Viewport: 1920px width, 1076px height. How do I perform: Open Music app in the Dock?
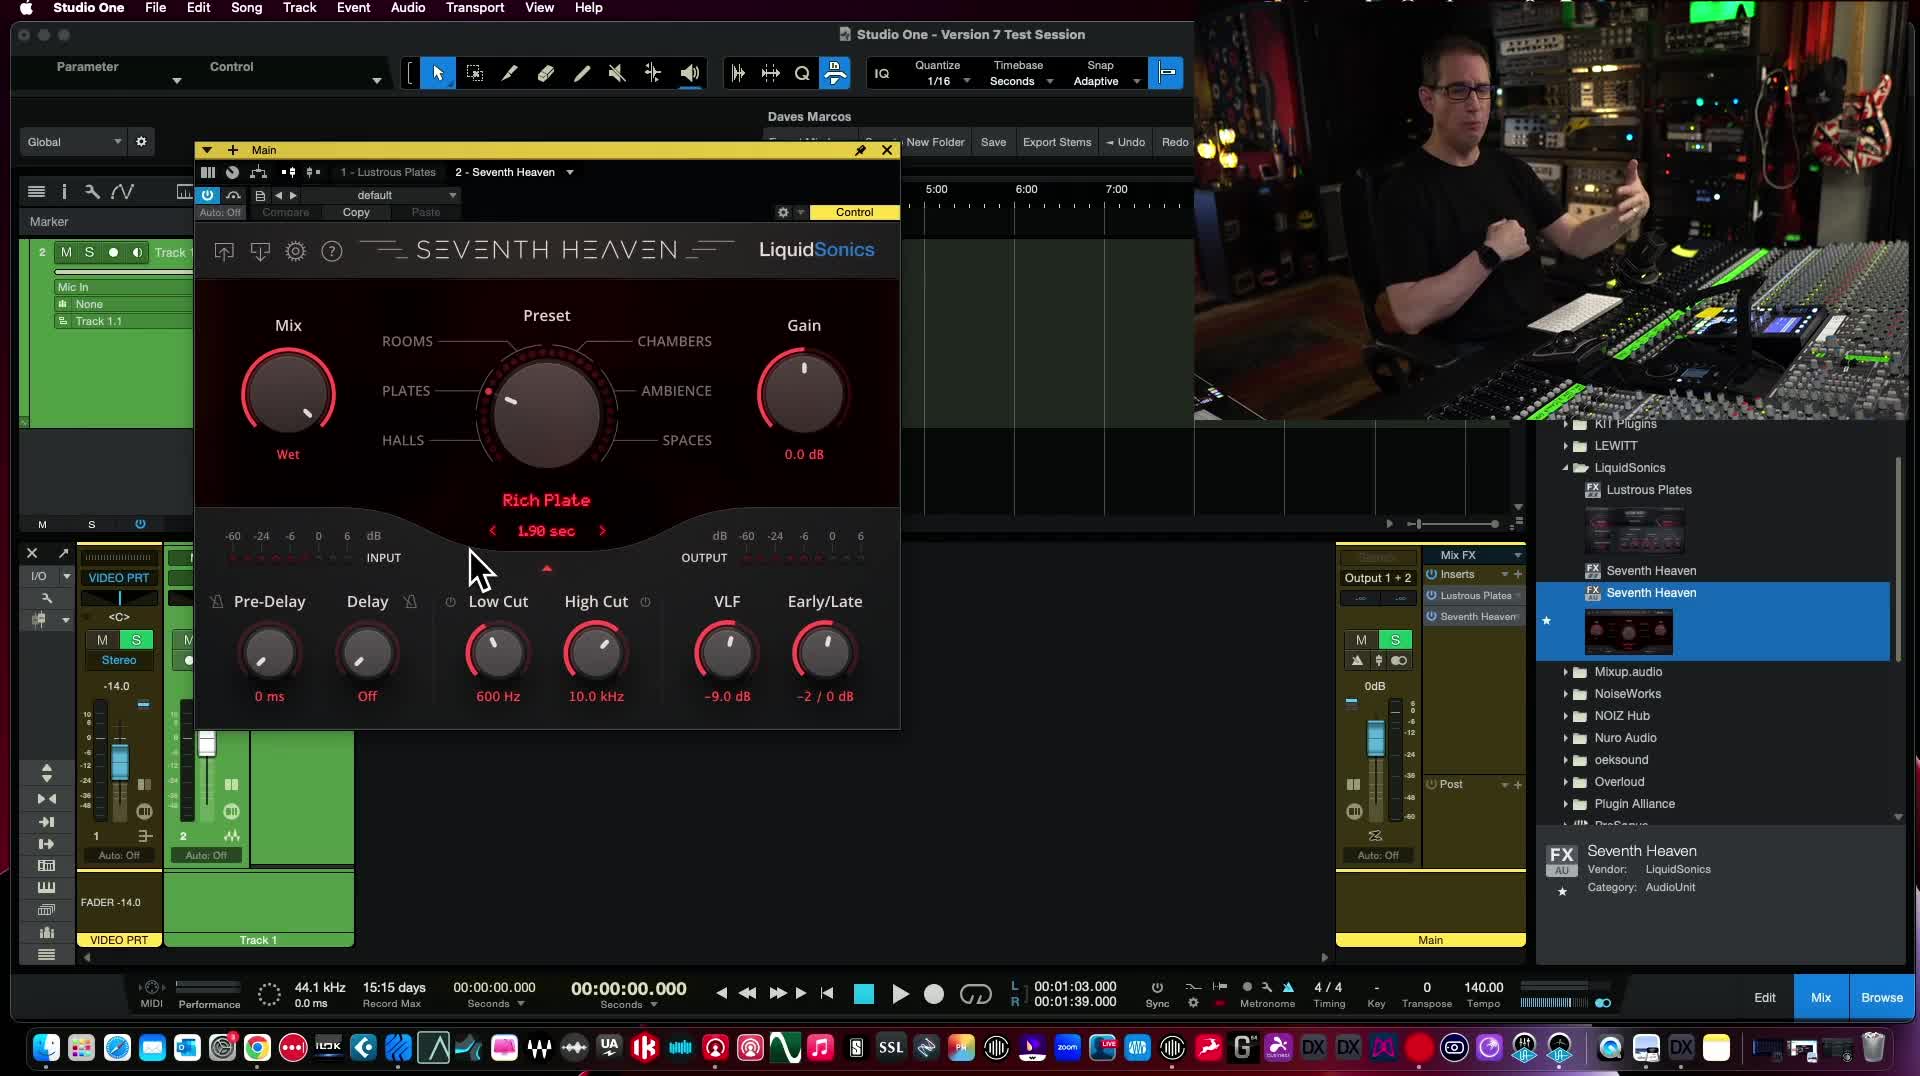click(x=820, y=1048)
